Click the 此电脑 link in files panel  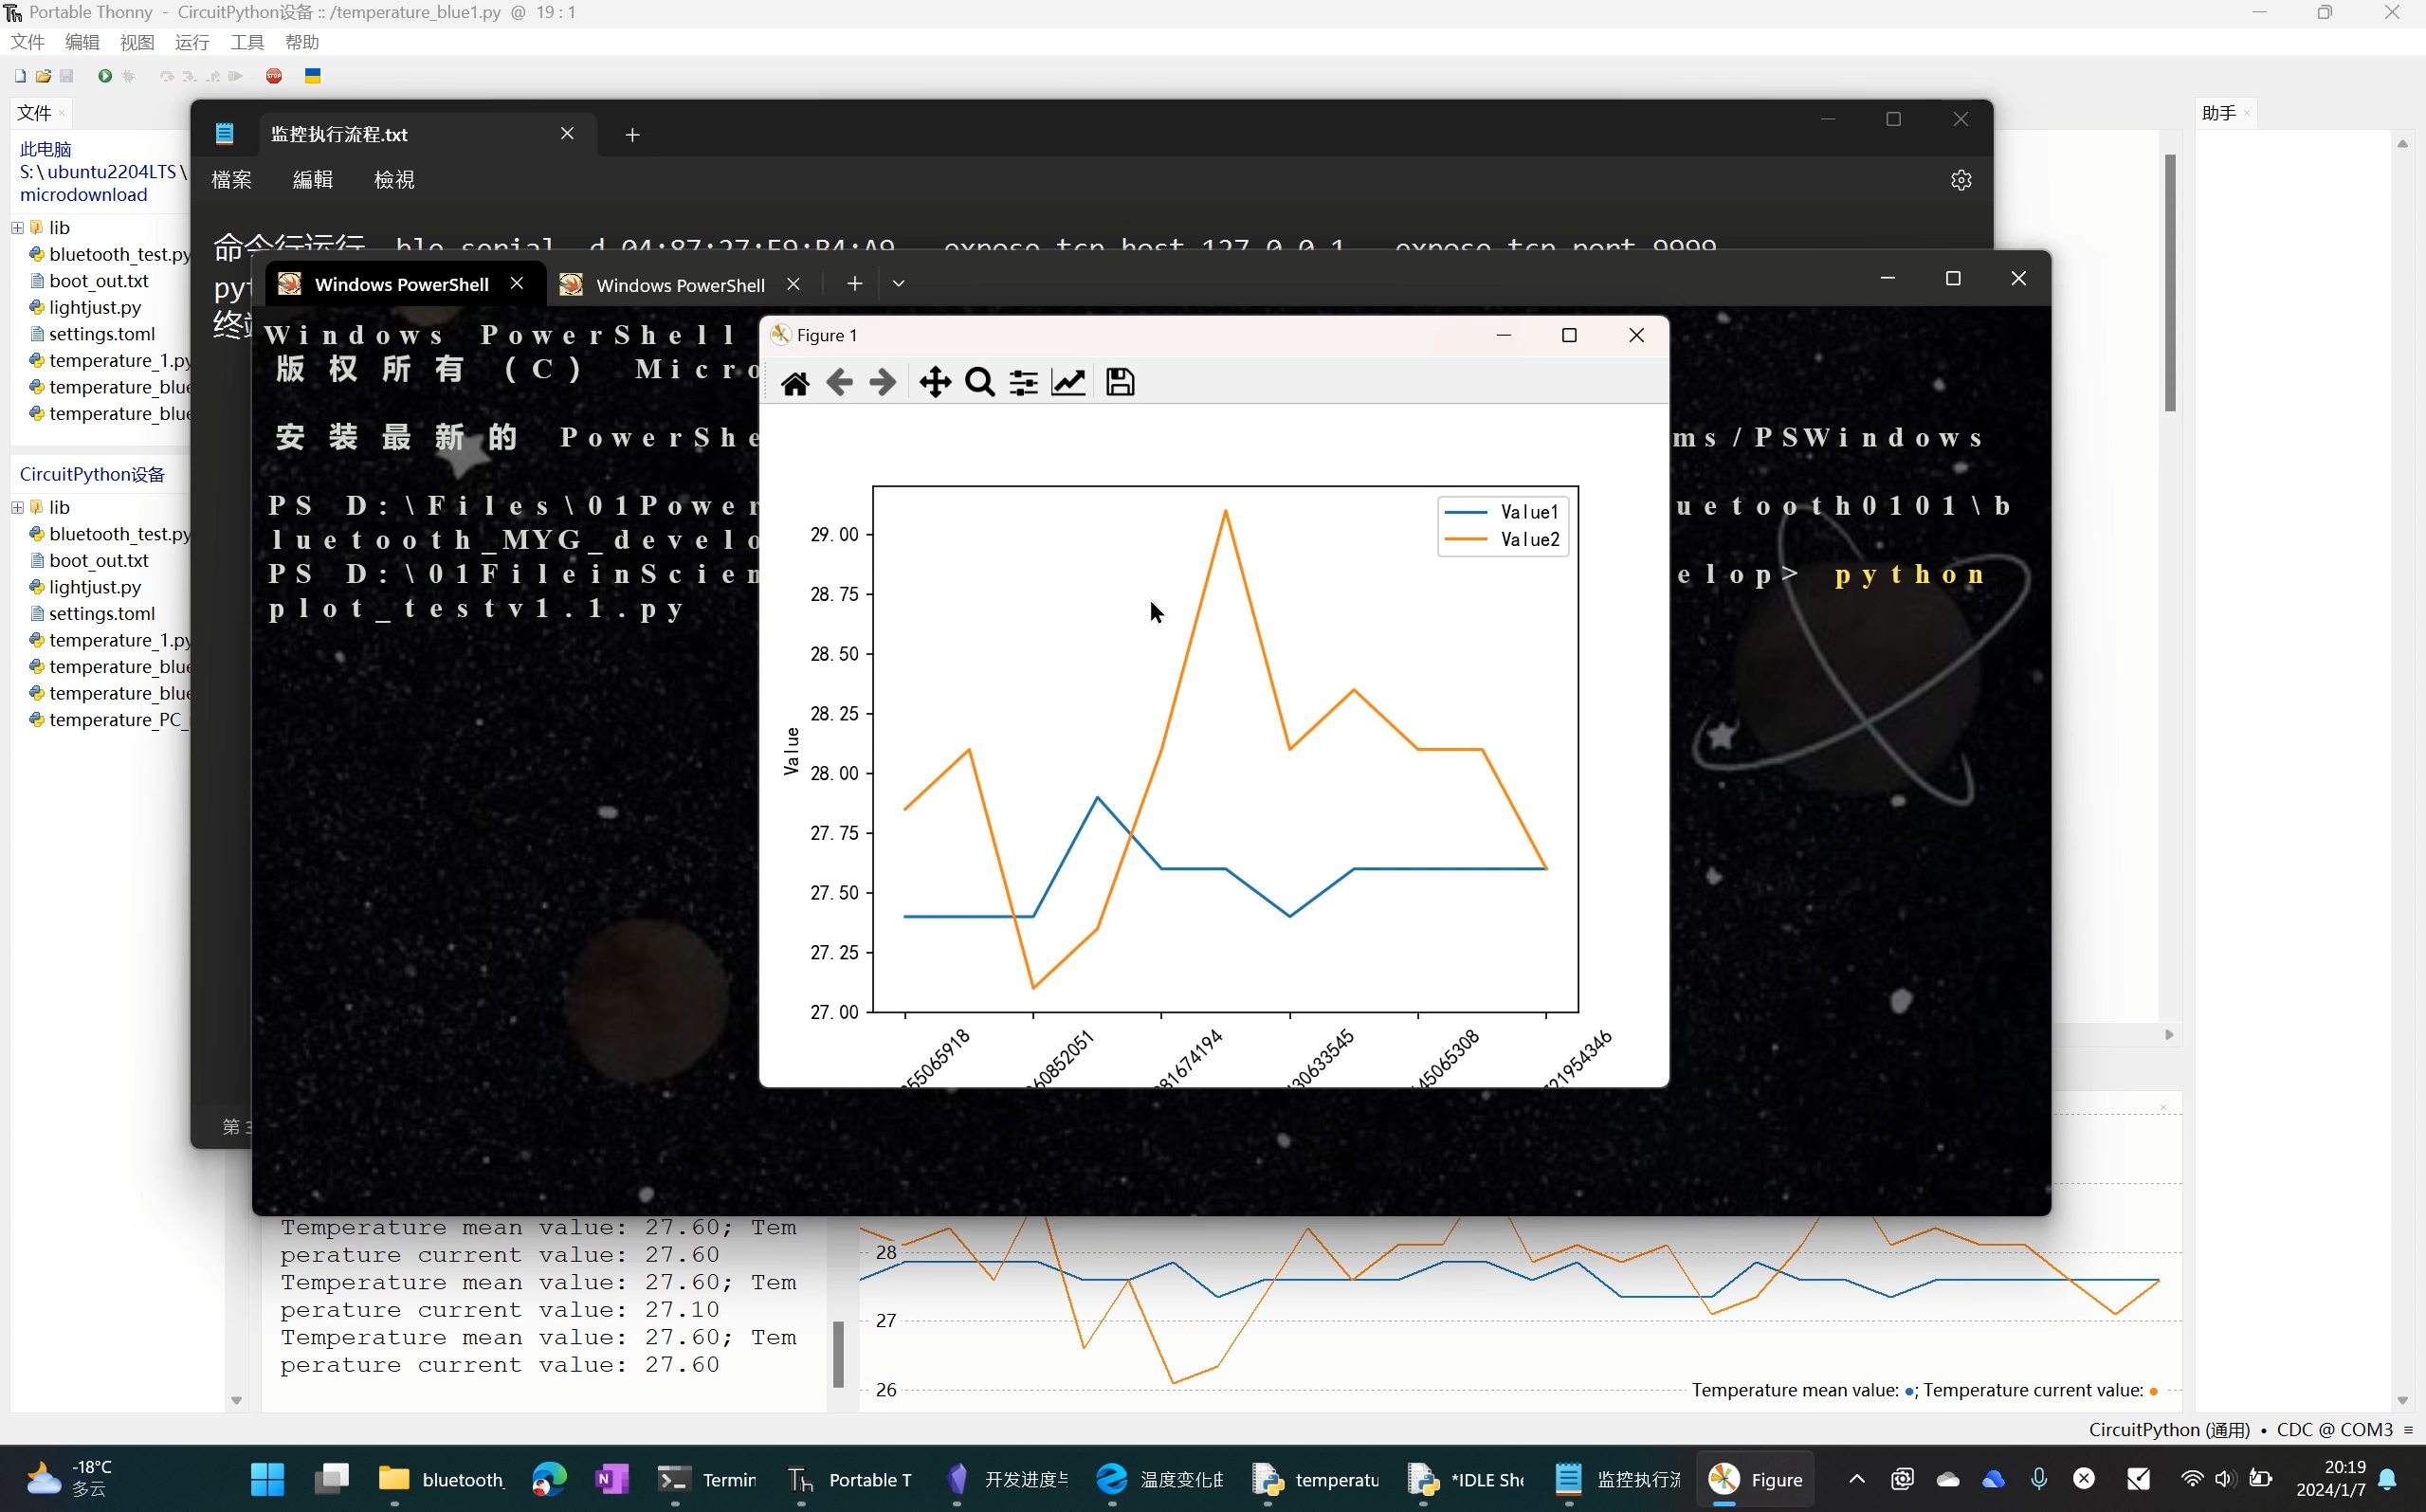click(46, 149)
